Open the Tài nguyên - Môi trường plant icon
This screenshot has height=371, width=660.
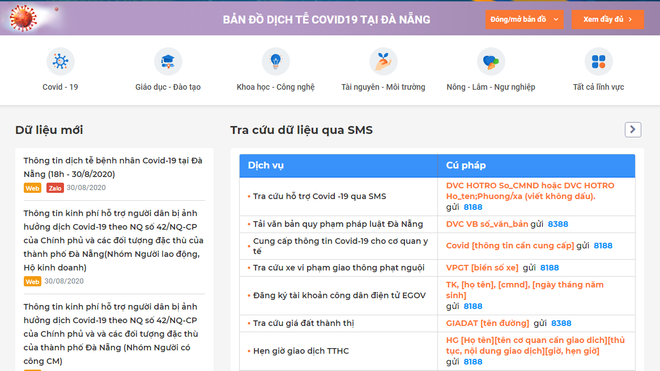383,61
